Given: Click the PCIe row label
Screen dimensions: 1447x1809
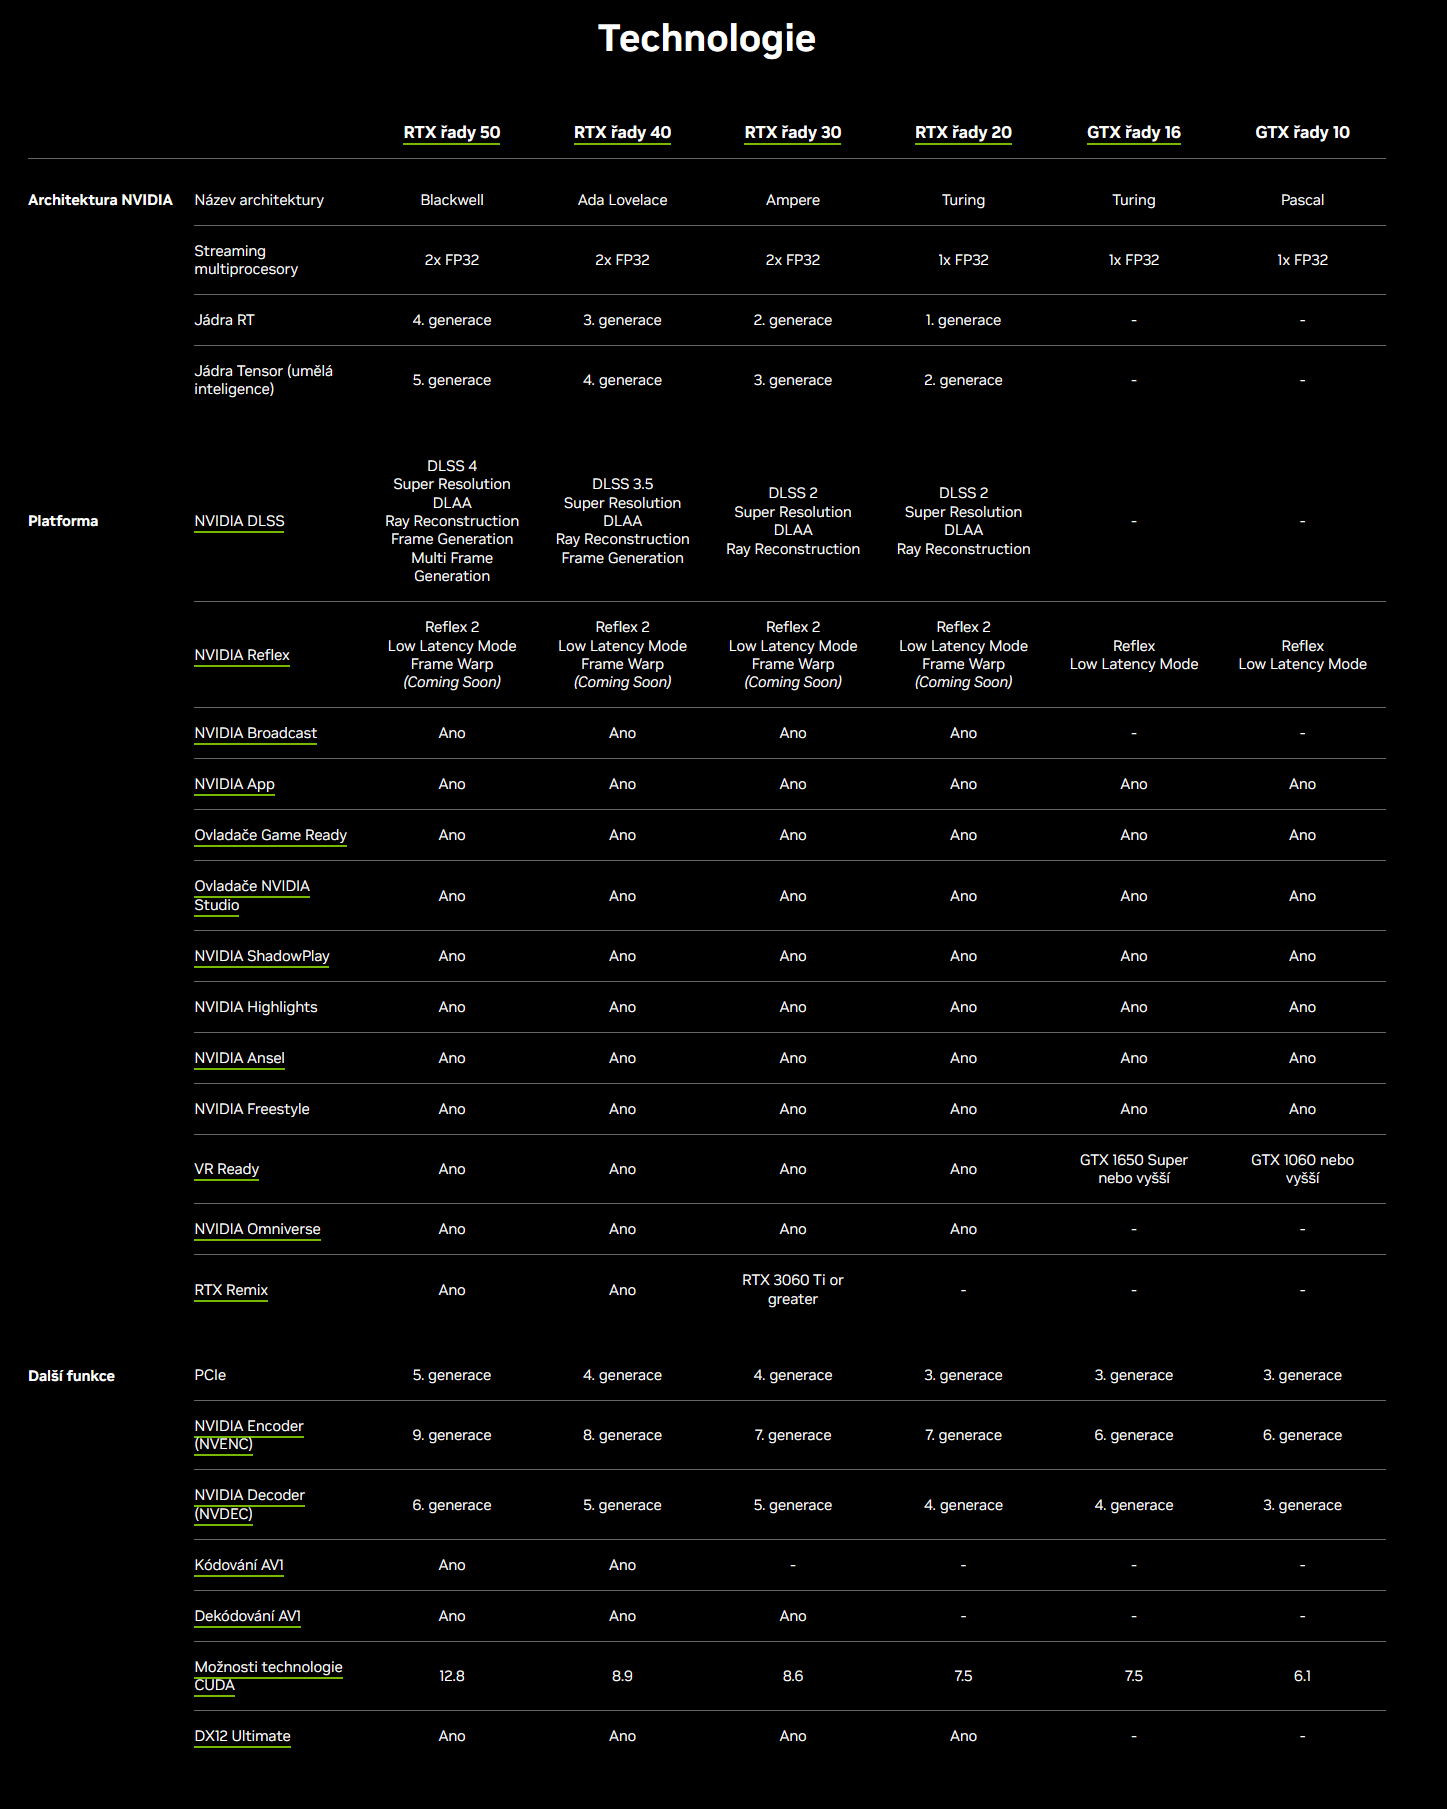Looking at the screenshot, I should point(210,1375).
